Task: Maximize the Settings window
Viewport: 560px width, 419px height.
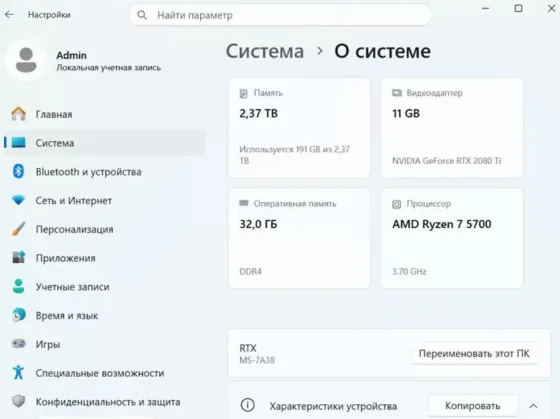Action: pos(518,8)
